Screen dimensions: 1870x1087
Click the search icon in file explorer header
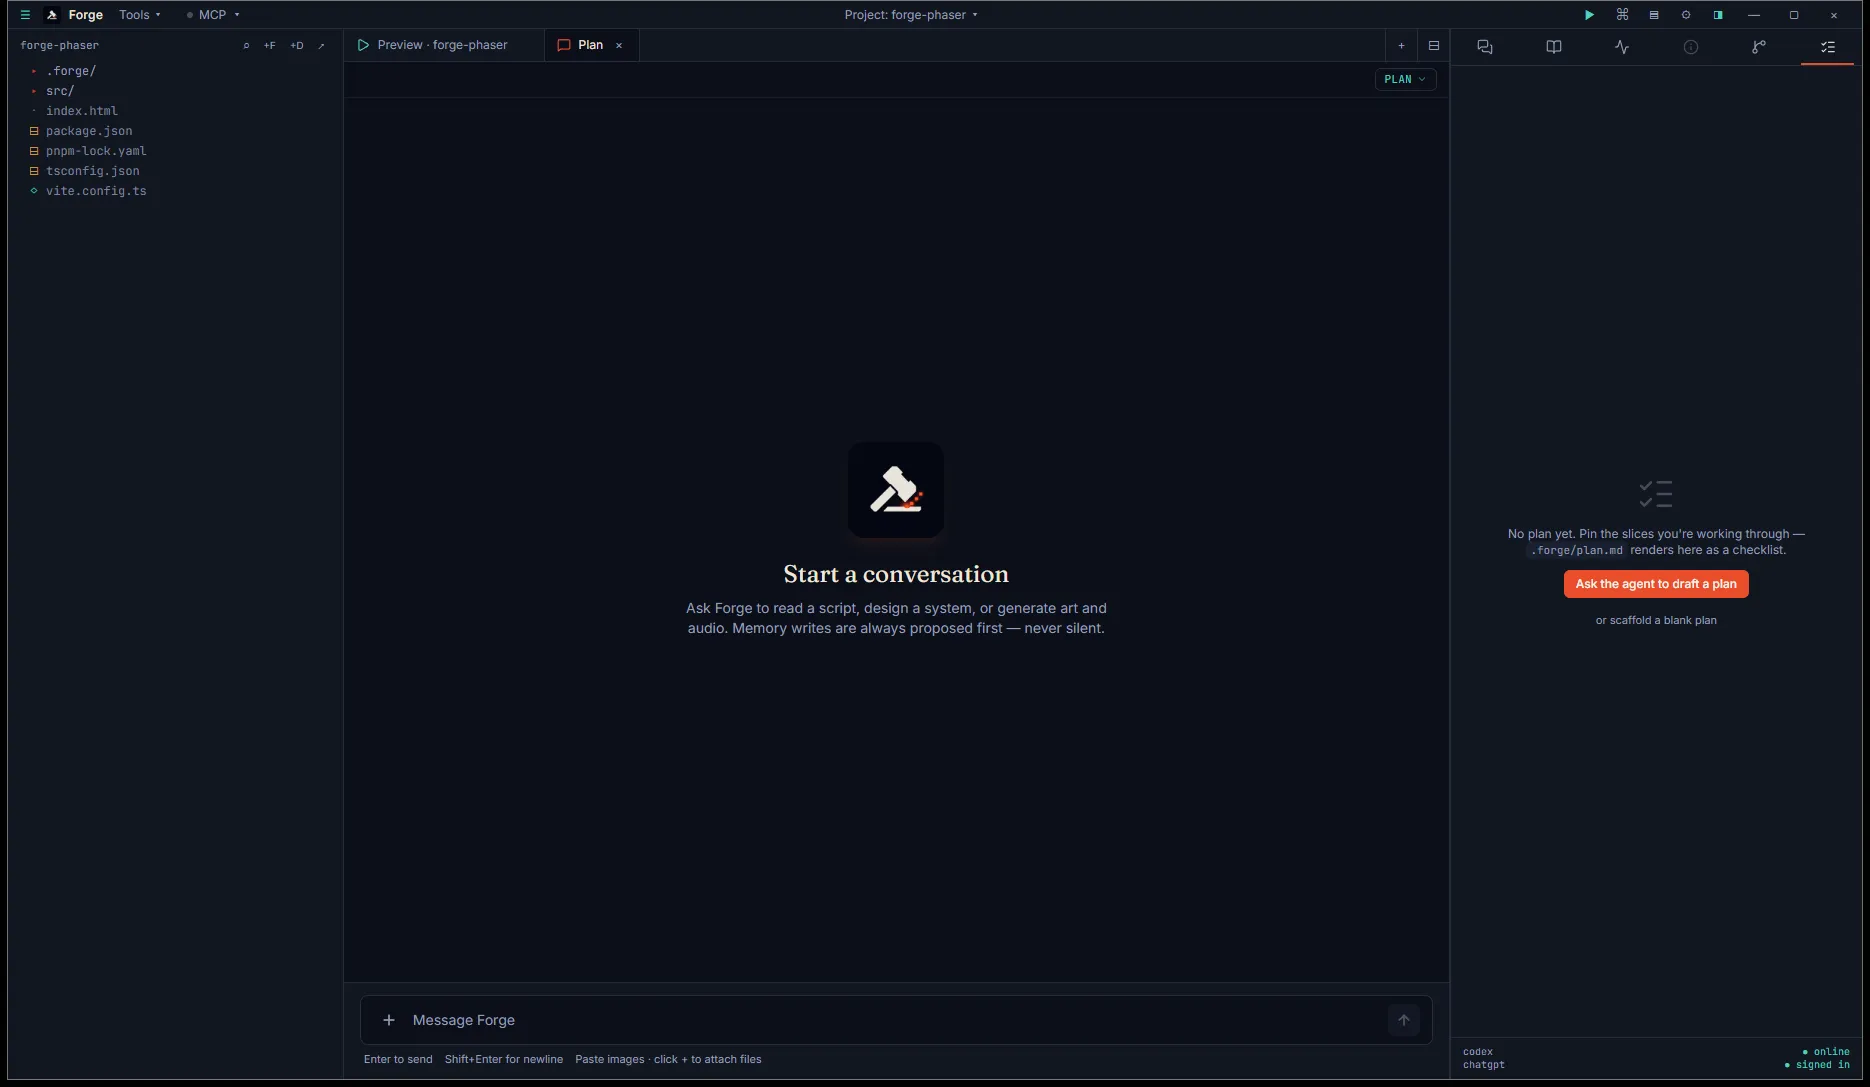(246, 45)
